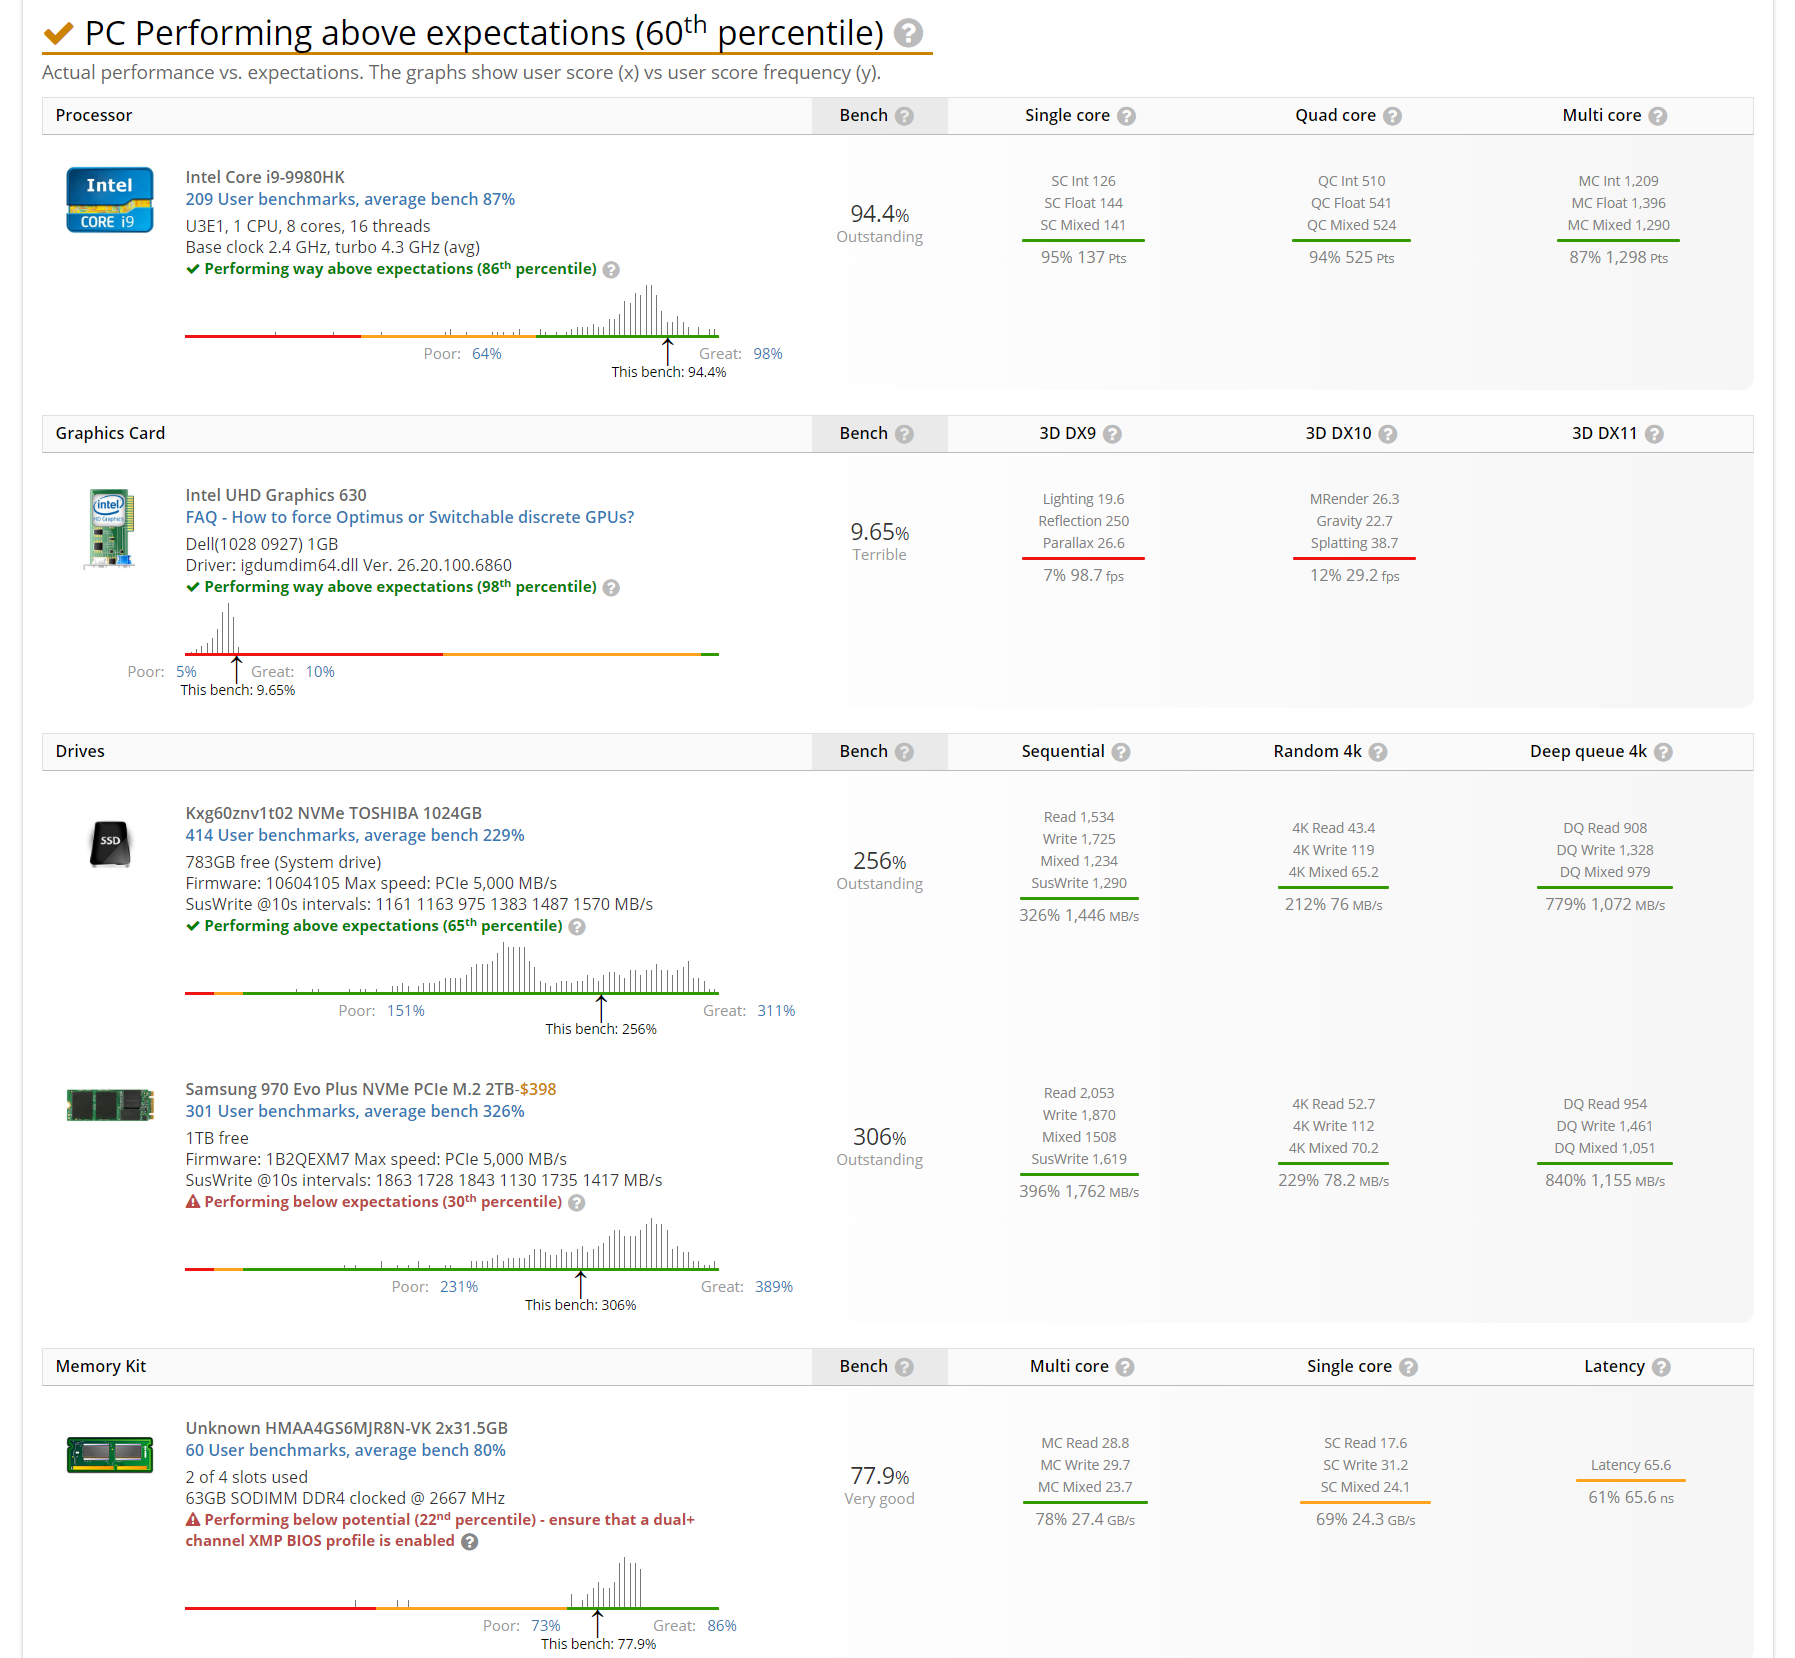Viewport: 1795px width, 1658px height.
Task: Click 840% 1,155 MB/s deep queue result
Action: pyautogui.click(x=1605, y=1181)
